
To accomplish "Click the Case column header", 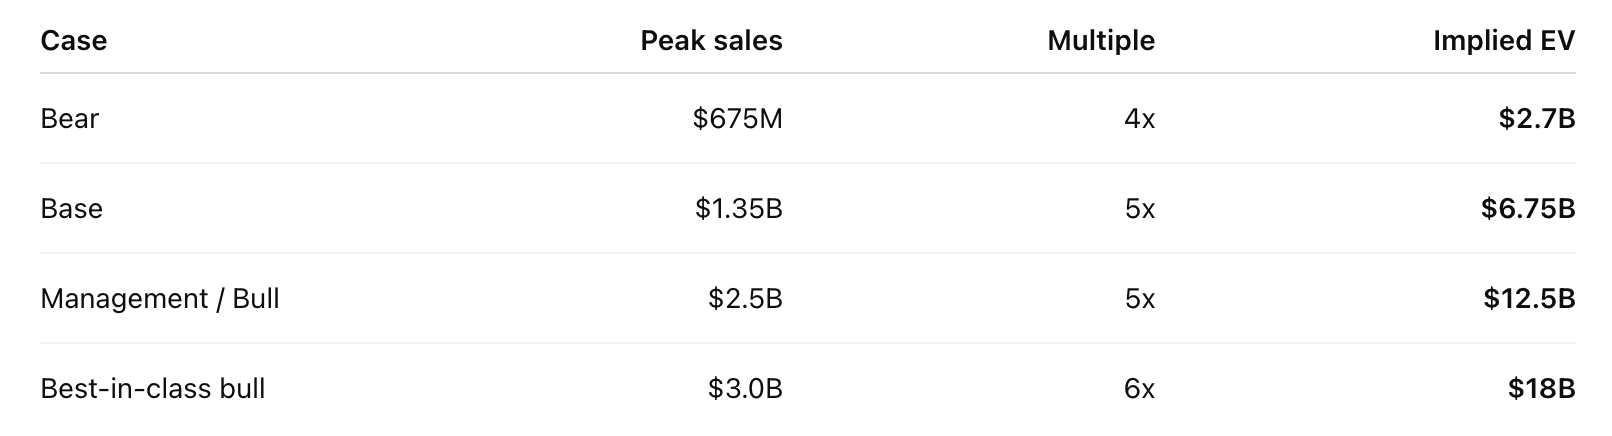I will [73, 41].
